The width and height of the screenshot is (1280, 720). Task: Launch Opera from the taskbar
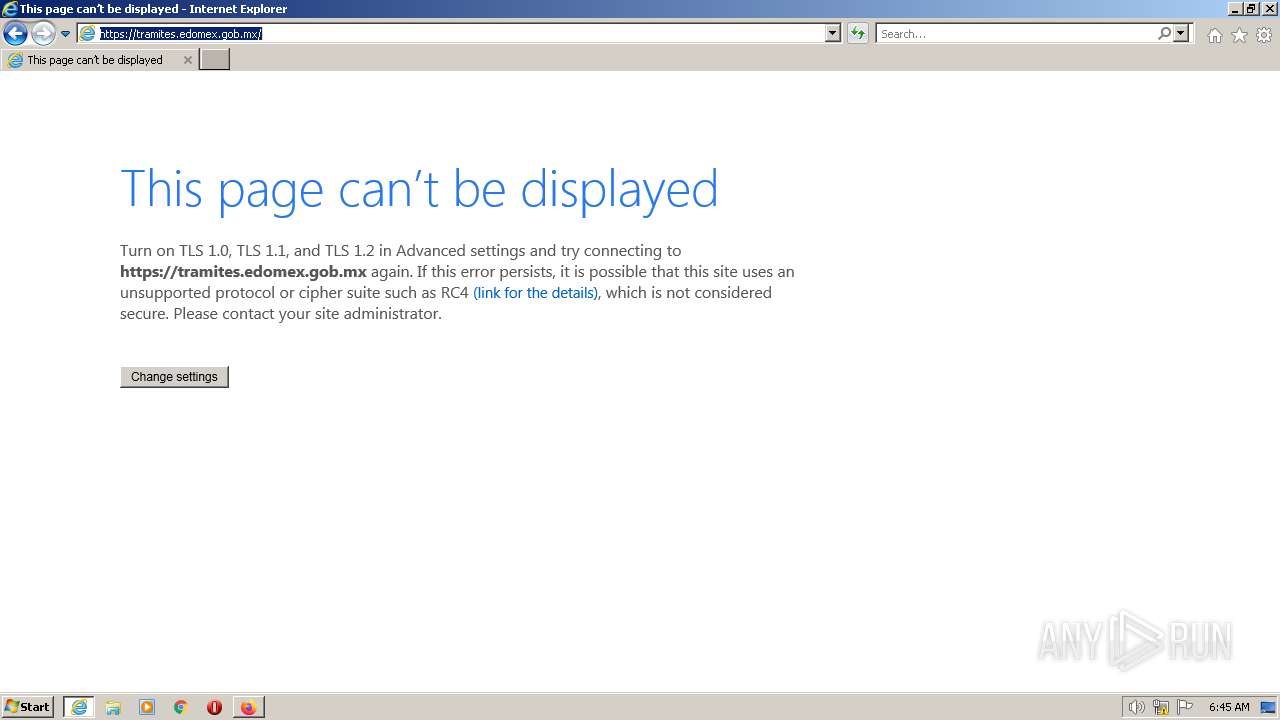[x=214, y=707]
